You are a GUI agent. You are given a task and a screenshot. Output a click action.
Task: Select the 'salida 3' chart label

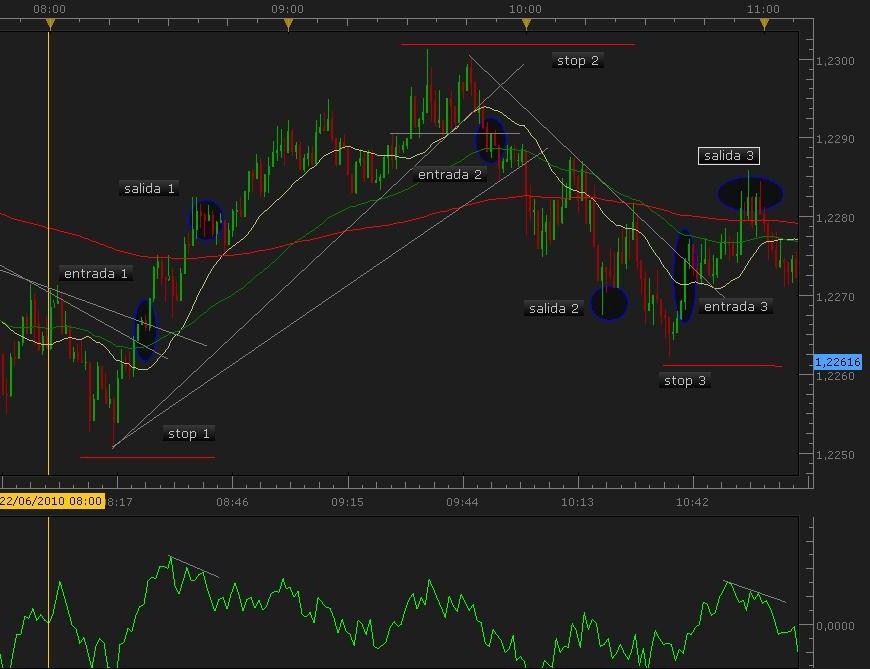(729, 156)
